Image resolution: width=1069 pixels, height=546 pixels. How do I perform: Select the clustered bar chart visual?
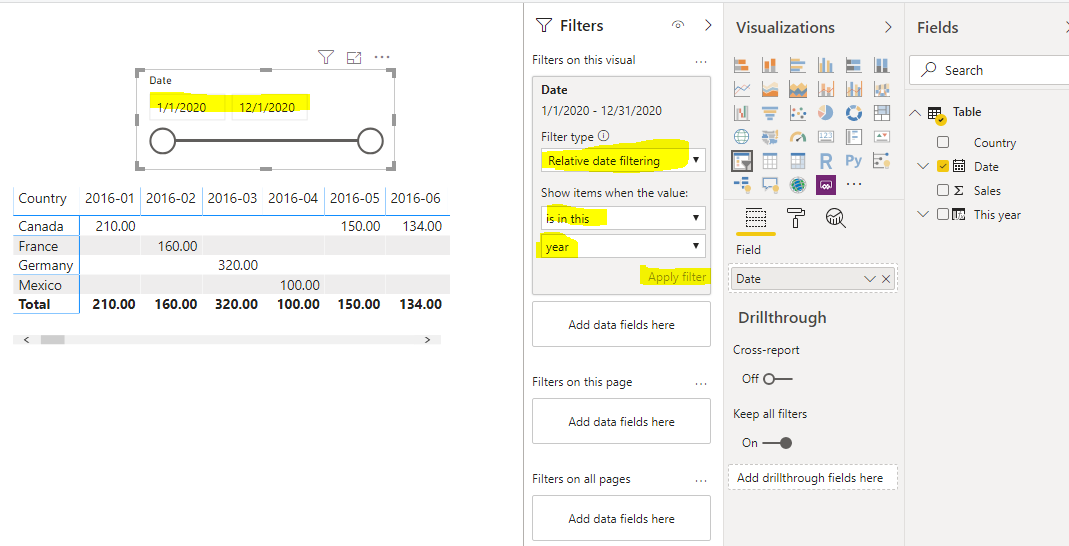[798, 65]
